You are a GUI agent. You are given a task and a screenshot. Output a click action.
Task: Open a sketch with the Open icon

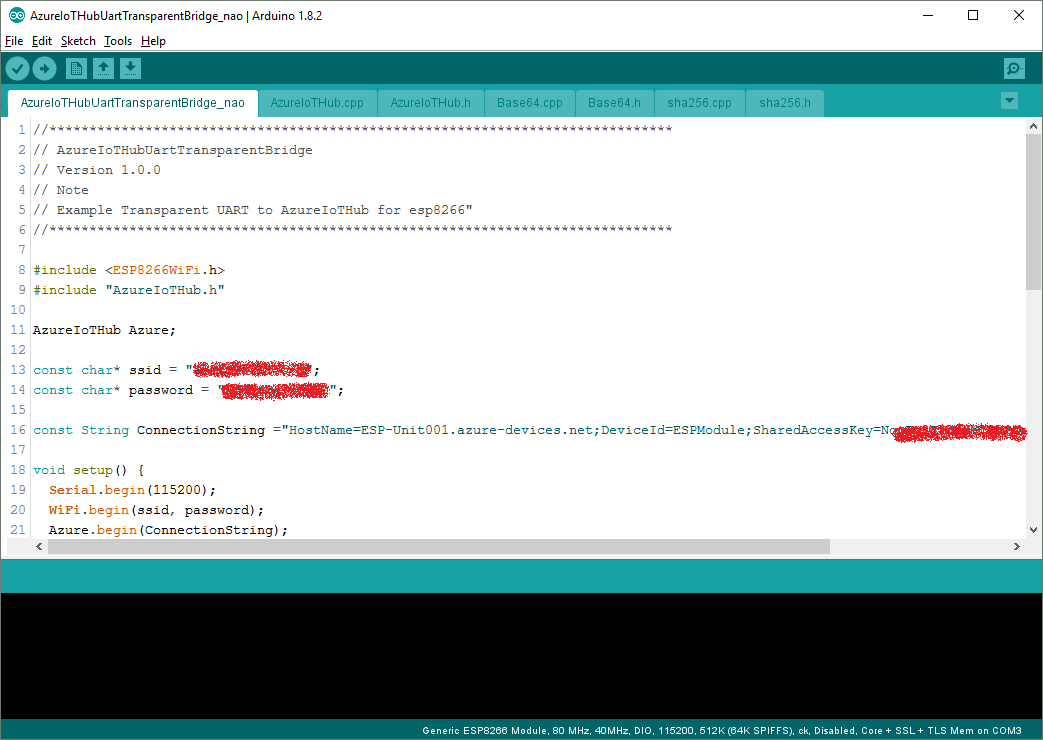click(x=103, y=68)
